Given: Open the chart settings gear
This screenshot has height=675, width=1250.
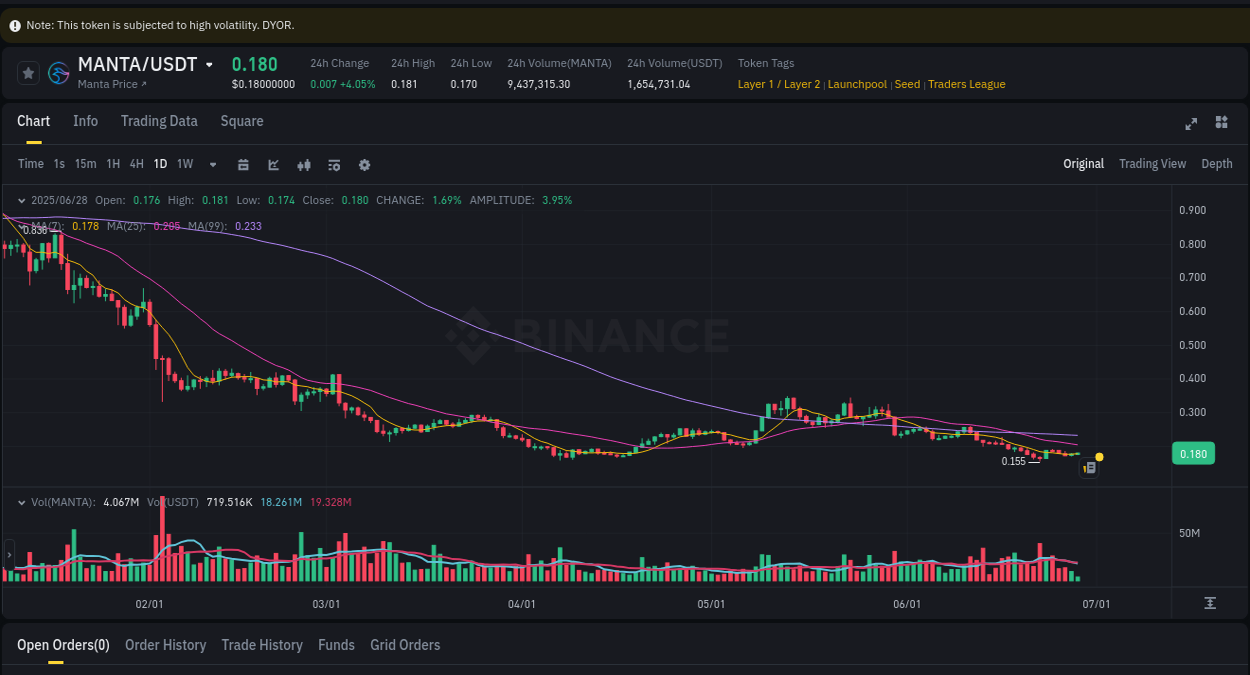Looking at the screenshot, I should 364,164.
